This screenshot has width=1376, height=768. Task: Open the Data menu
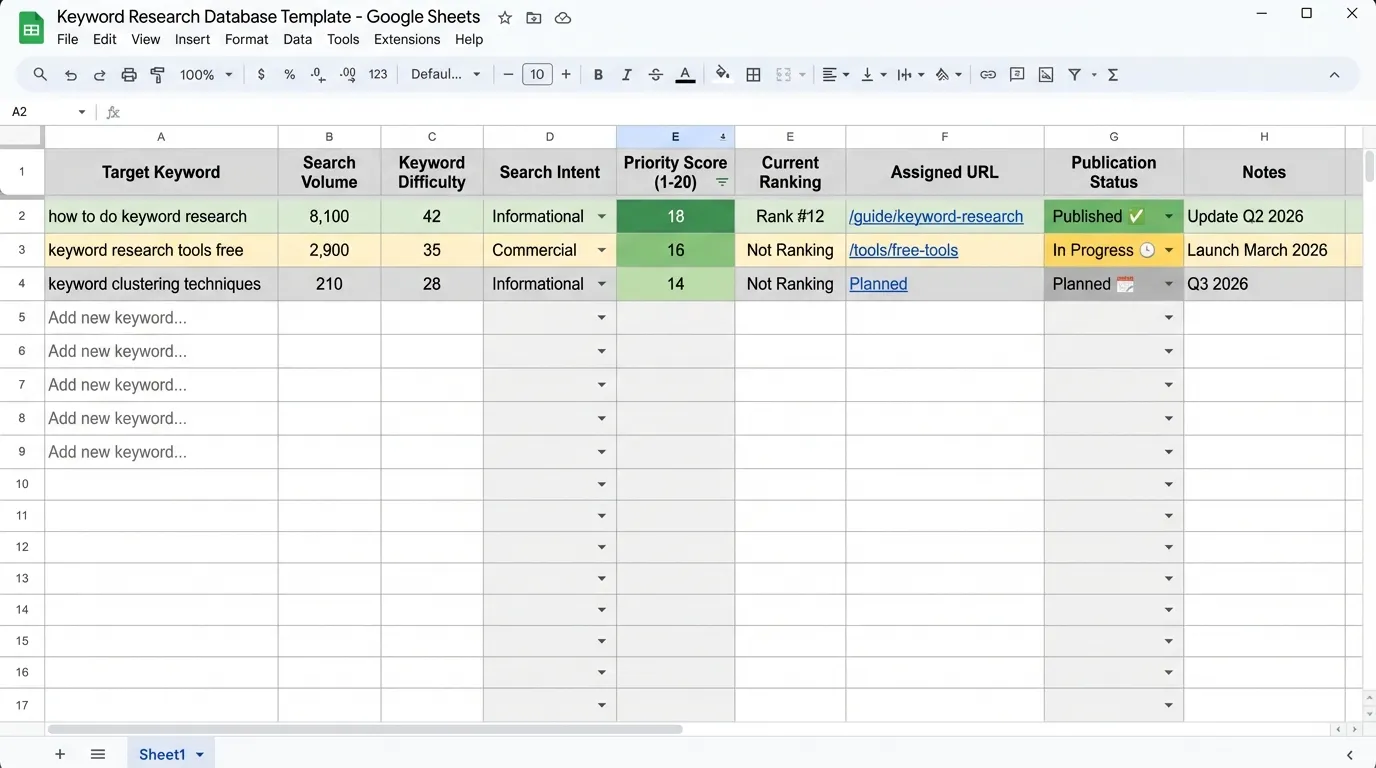click(x=297, y=39)
